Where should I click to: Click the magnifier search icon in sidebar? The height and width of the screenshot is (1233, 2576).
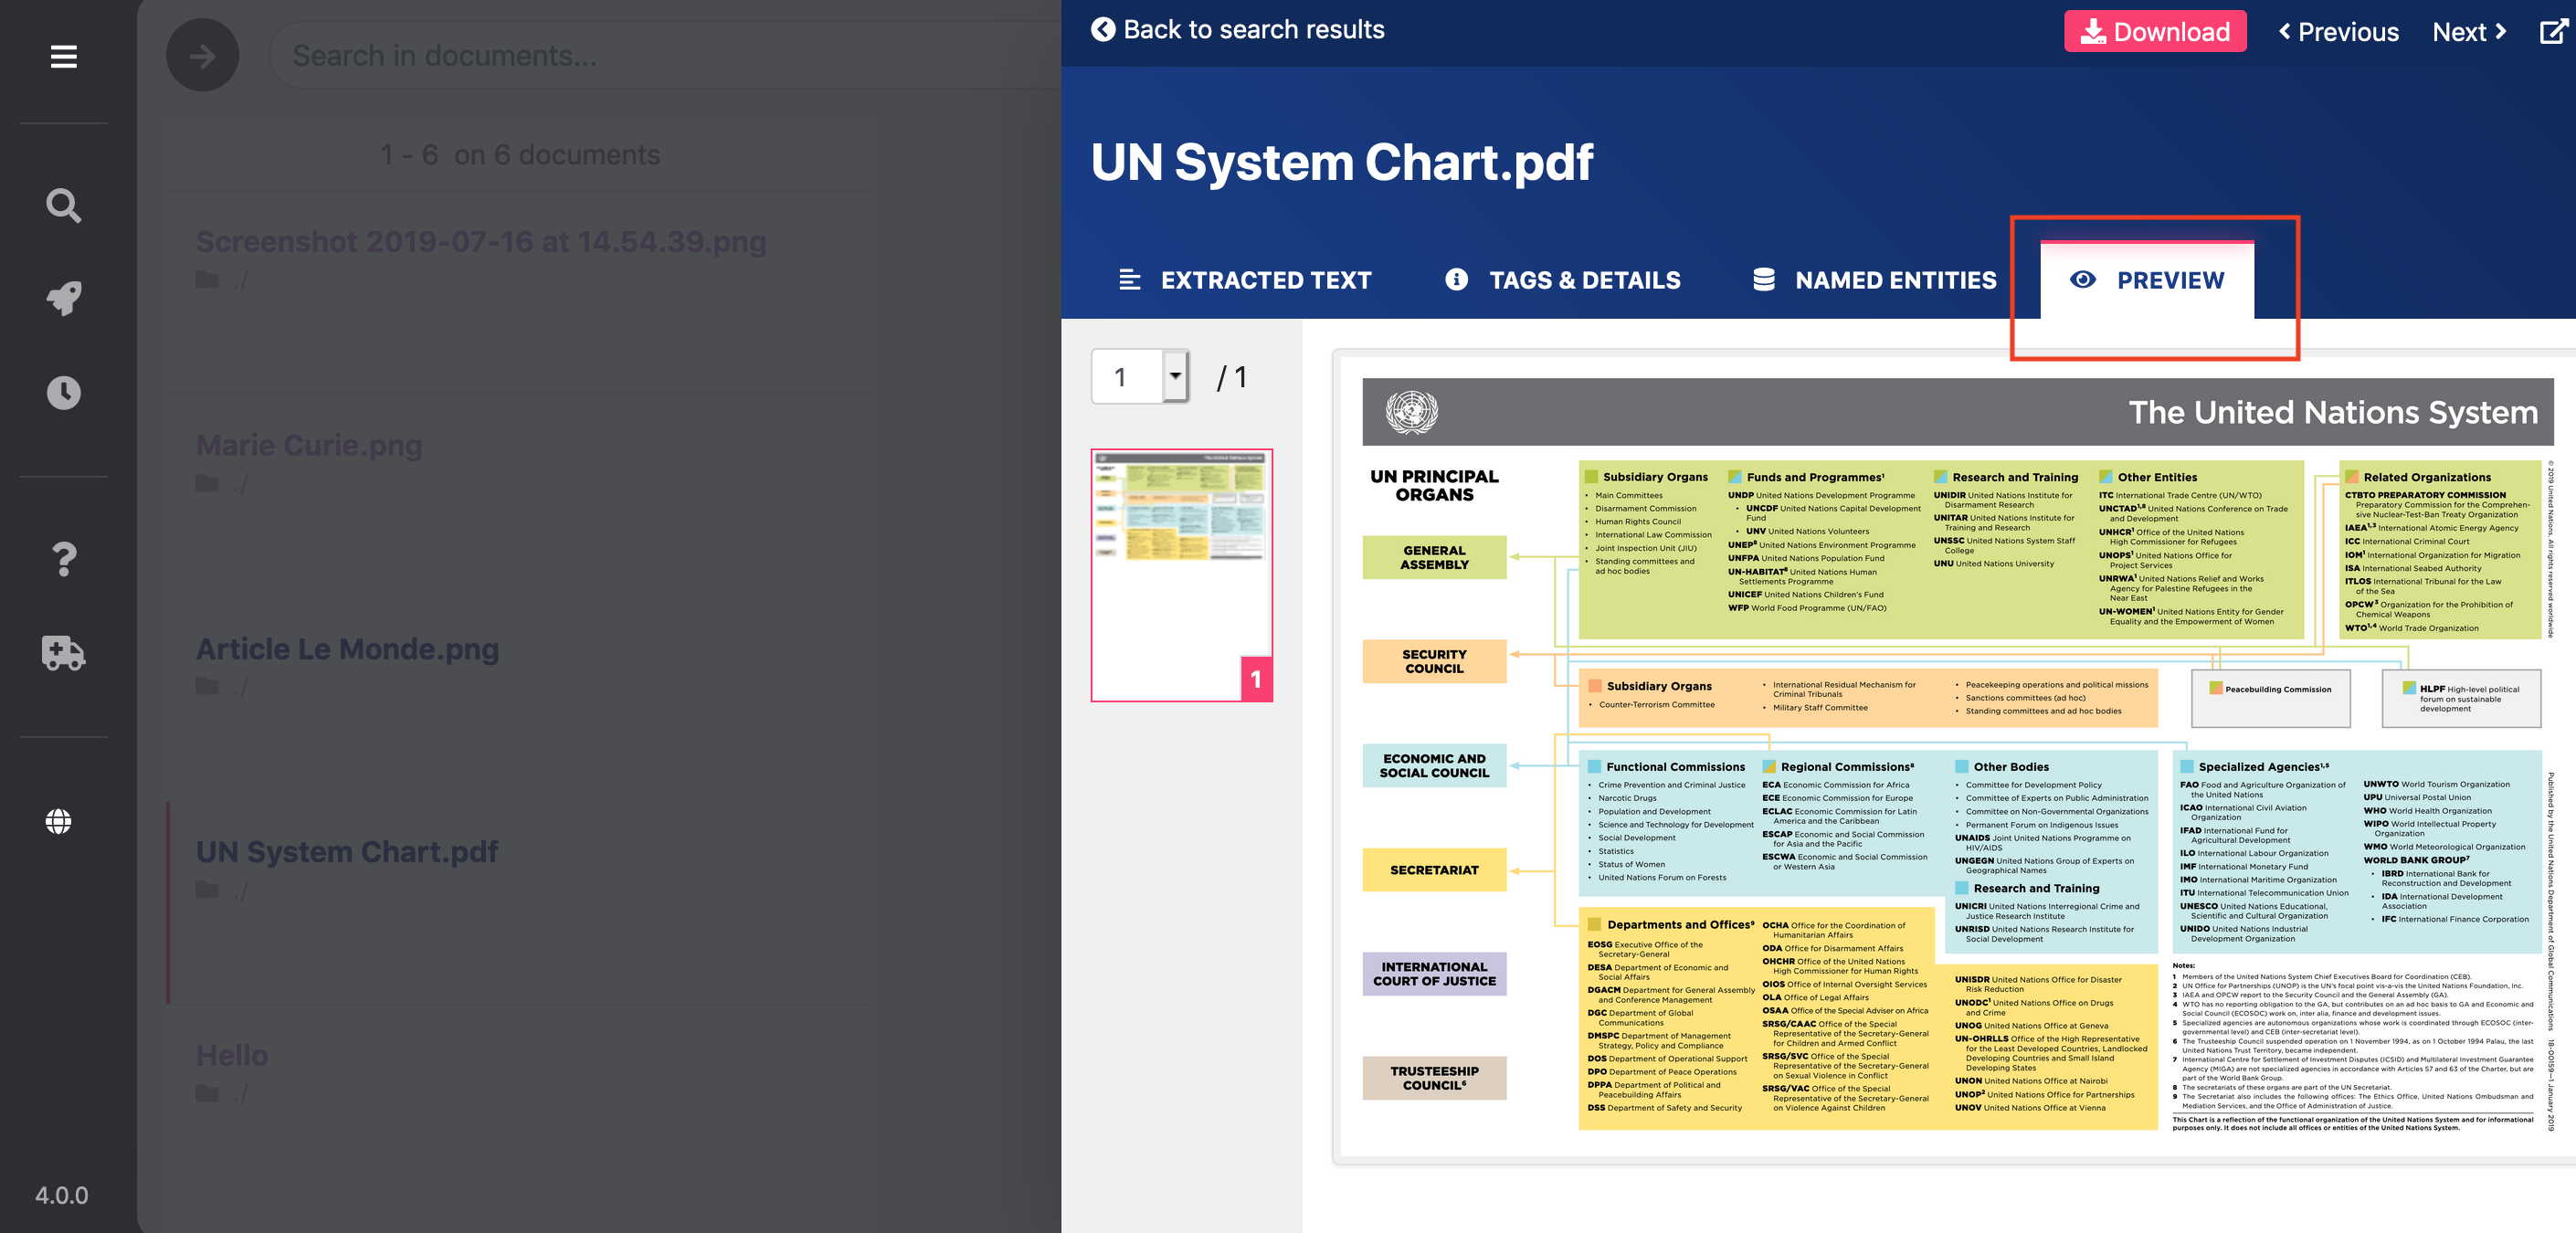pyautogui.click(x=63, y=205)
